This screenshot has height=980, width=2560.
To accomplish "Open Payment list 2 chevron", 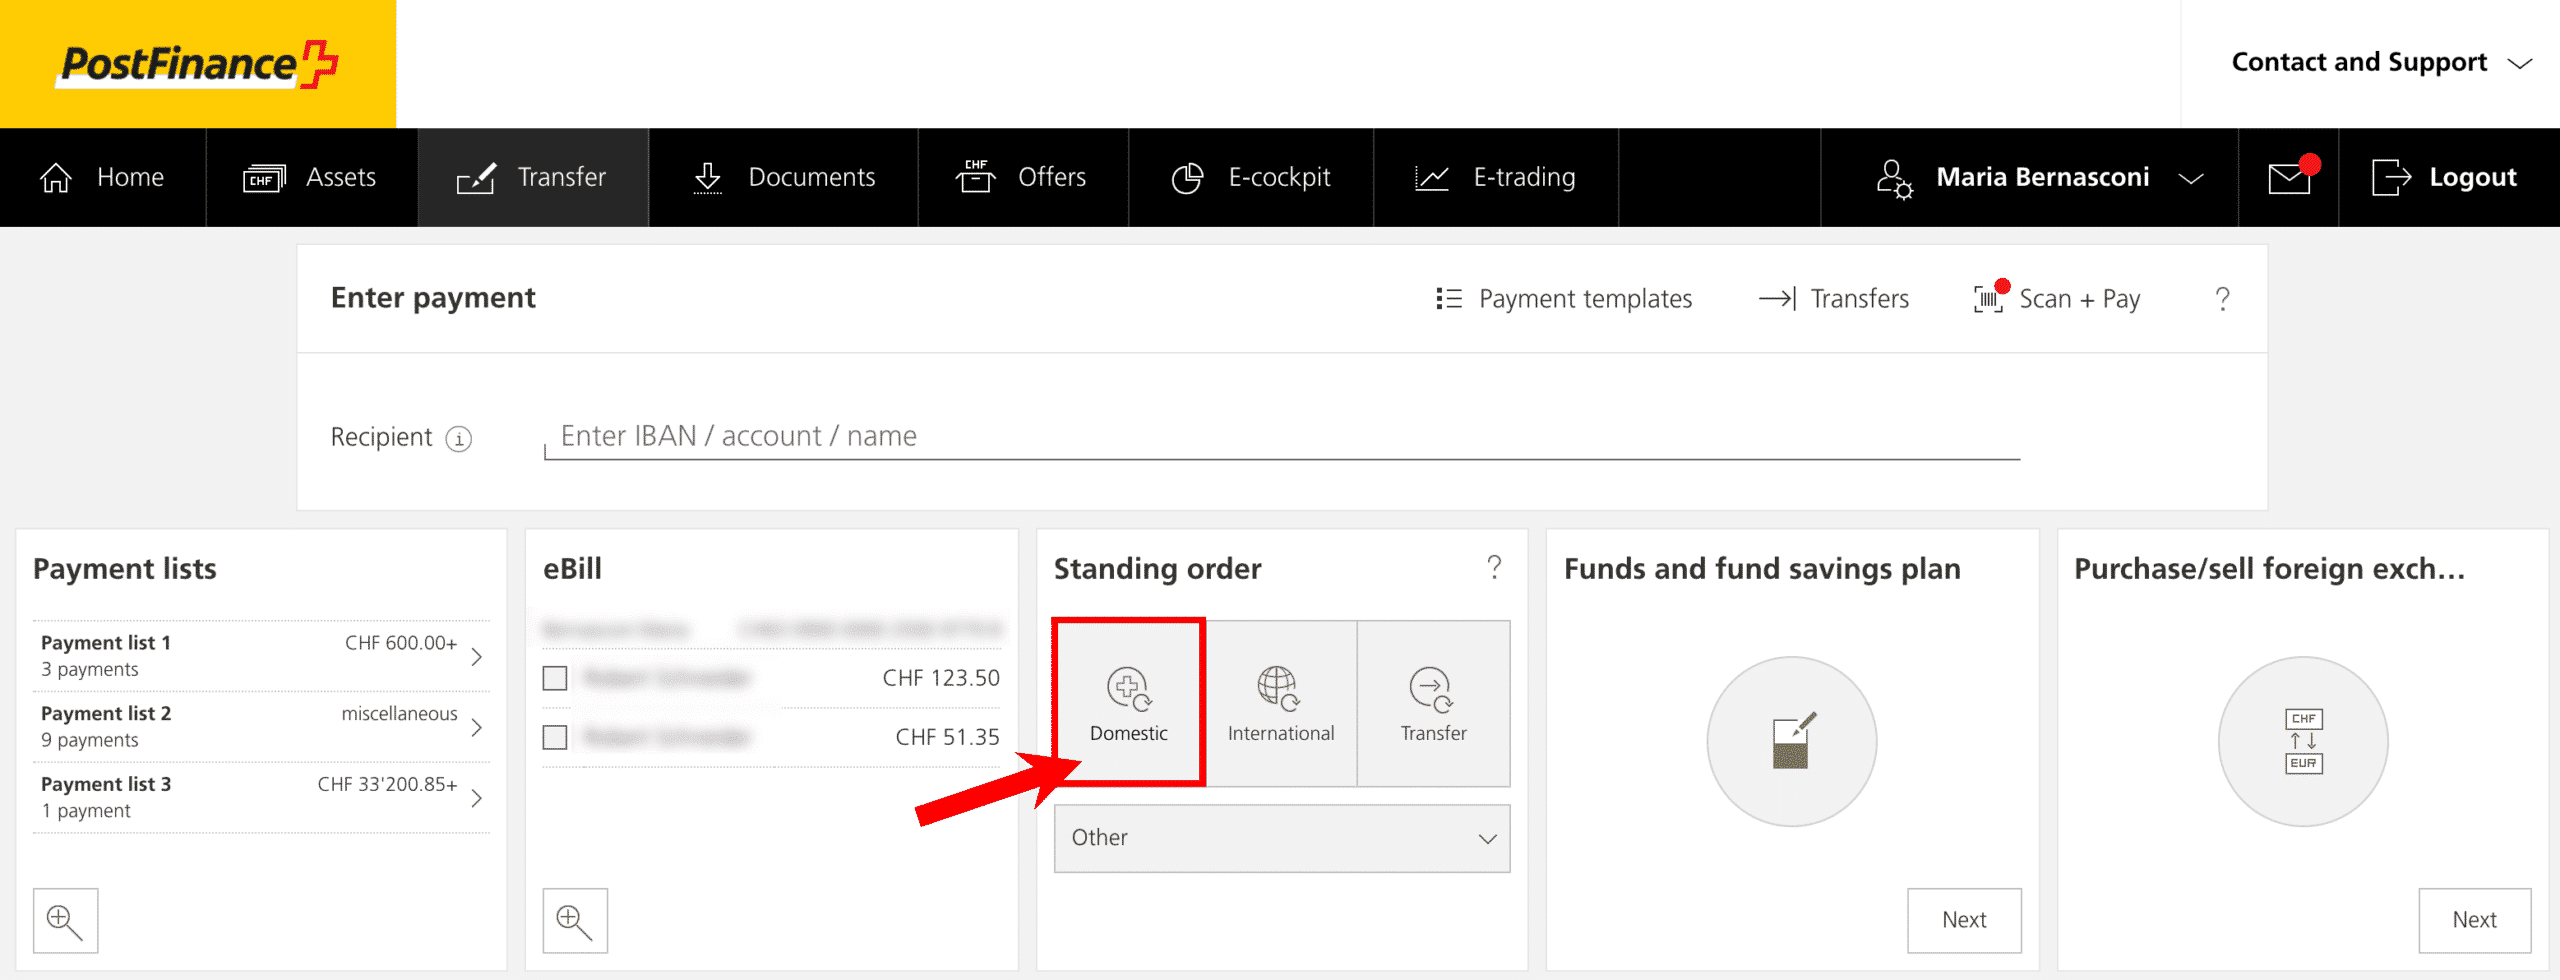I will point(477,727).
